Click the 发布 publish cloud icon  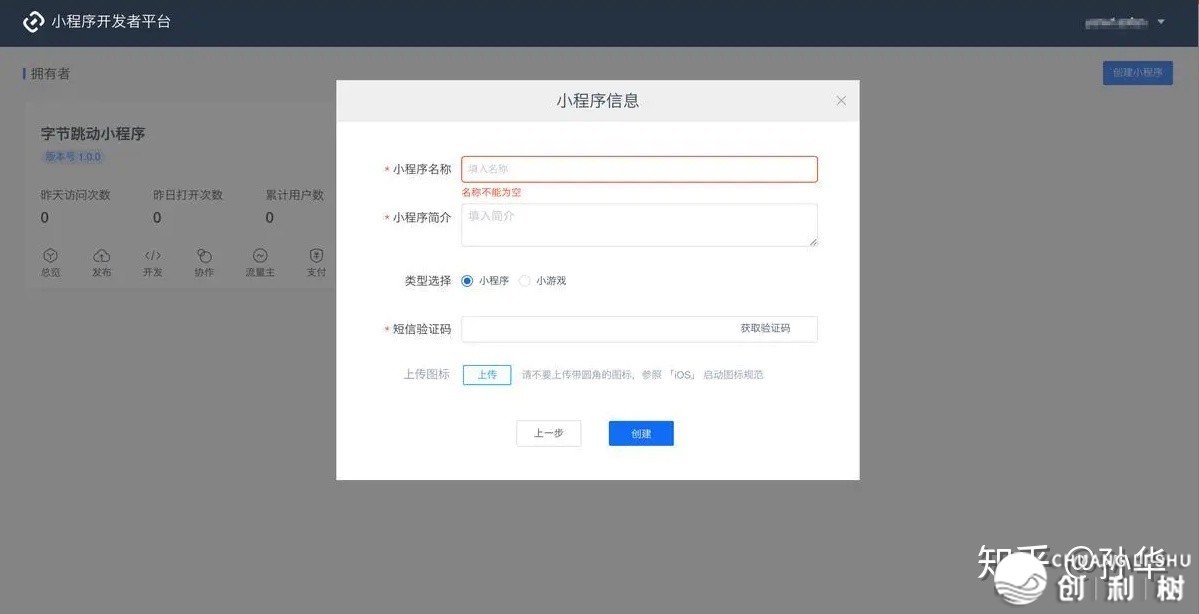click(102, 257)
